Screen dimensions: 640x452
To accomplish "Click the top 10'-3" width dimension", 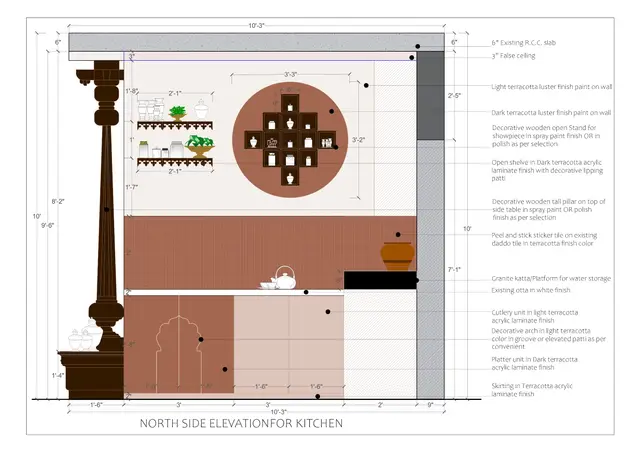I will point(256,25).
